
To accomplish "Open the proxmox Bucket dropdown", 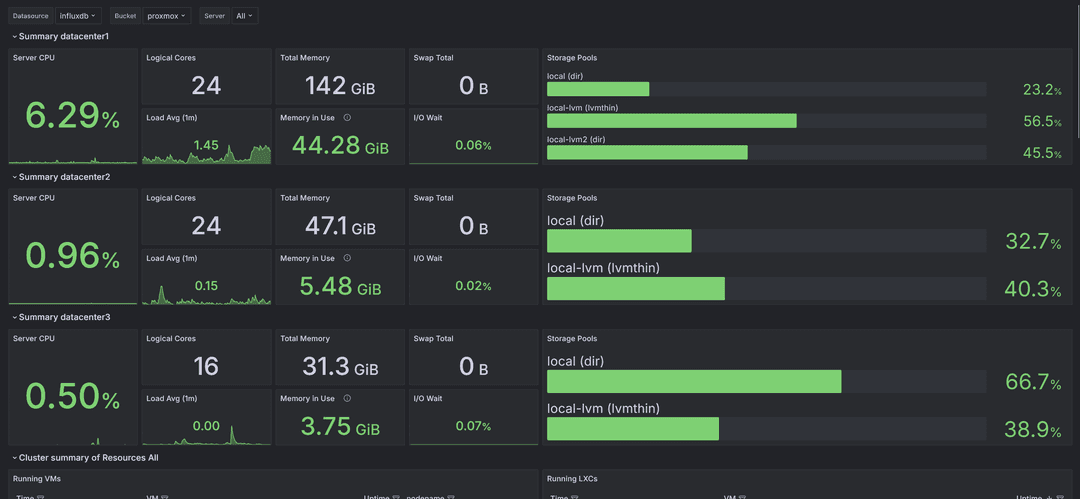I will pyautogui.click(x=167, y=16).
